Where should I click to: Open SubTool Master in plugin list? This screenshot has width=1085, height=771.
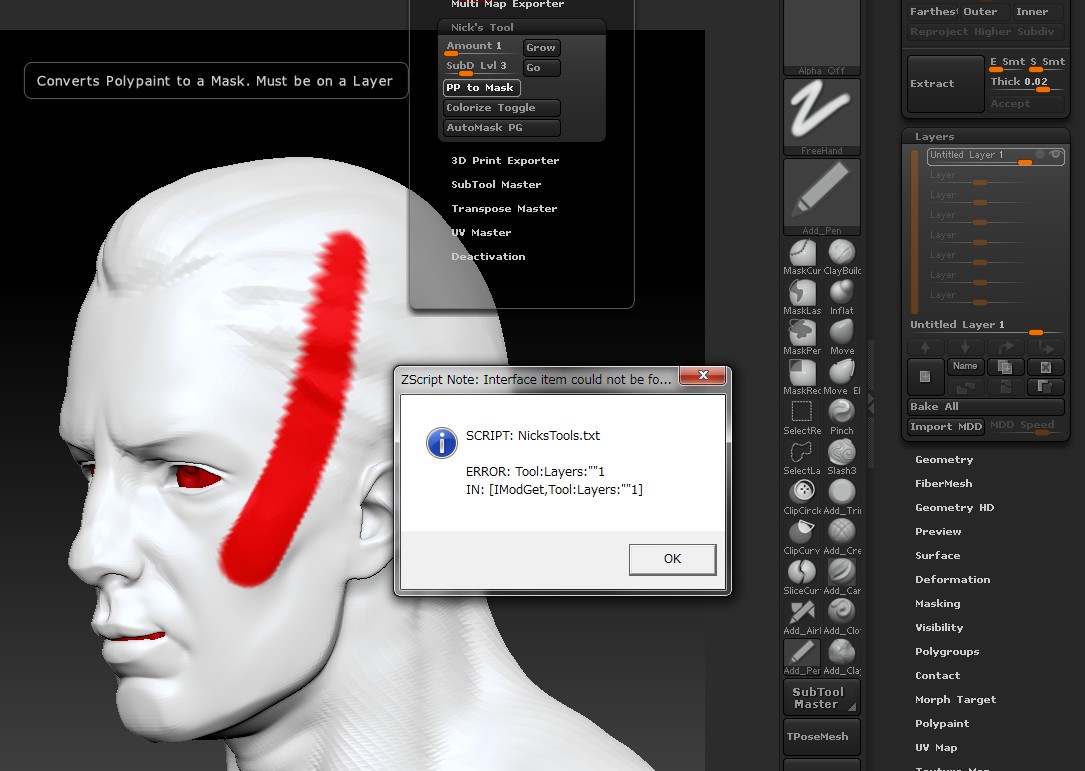tap(496, 185)
